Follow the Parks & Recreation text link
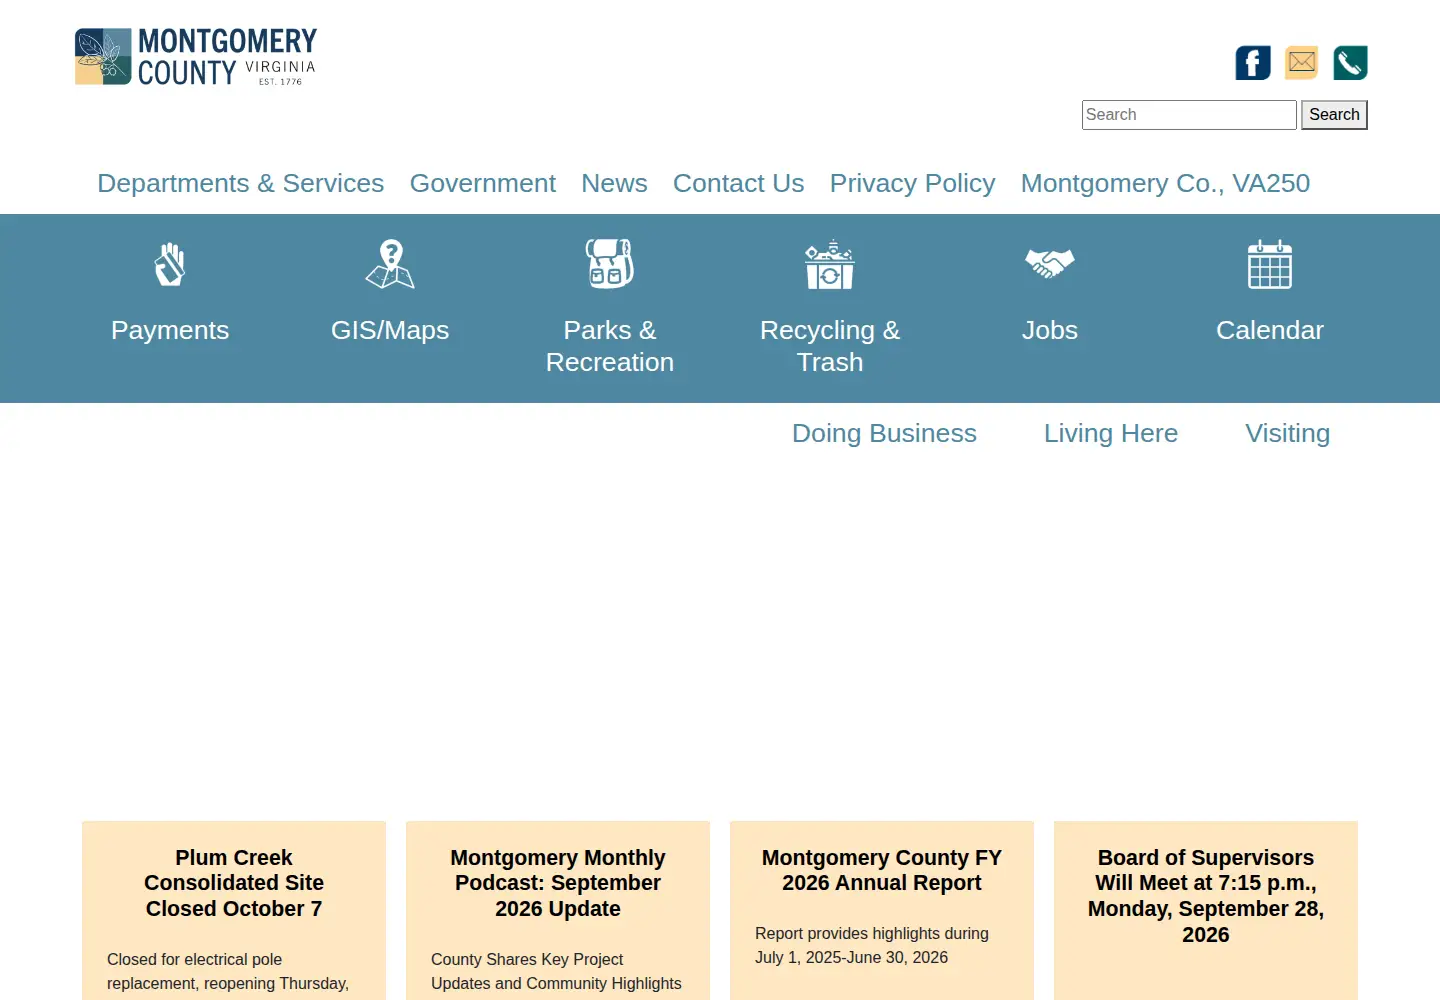1440x1000 pixels. point(610,346)
